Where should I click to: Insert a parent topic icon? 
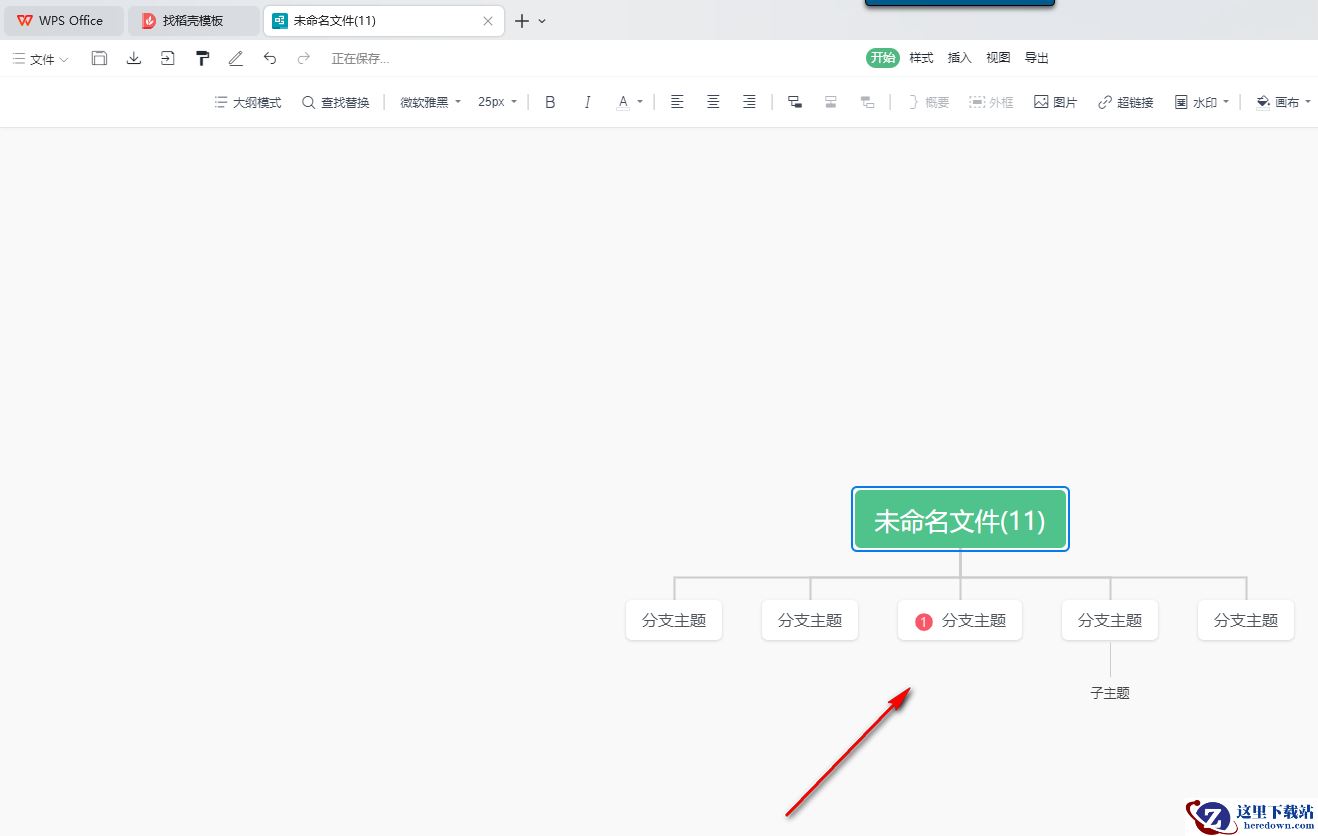pyautogui.click(x=867, y=102)
